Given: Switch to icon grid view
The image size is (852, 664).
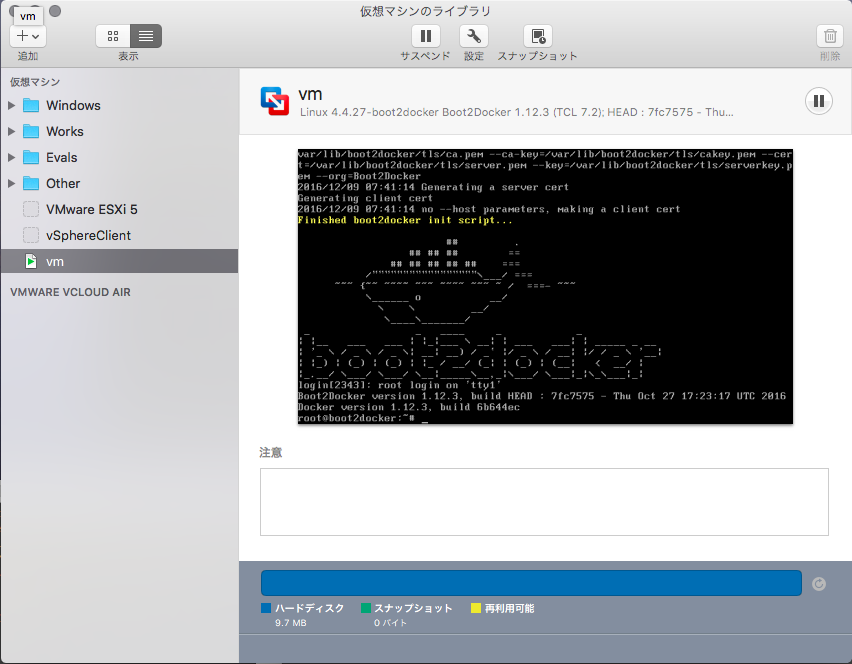Looking at the screenshot, I should (113, 36).
